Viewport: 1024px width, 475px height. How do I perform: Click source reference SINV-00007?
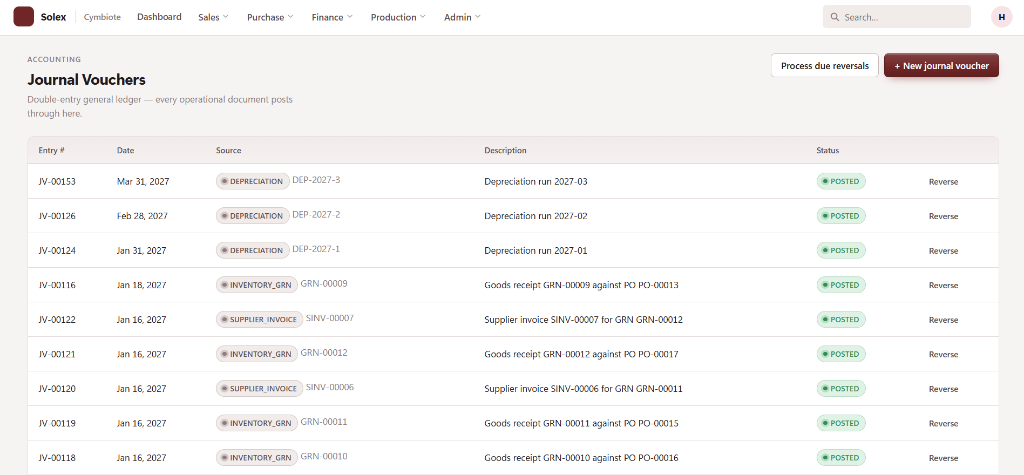(330, 318)
